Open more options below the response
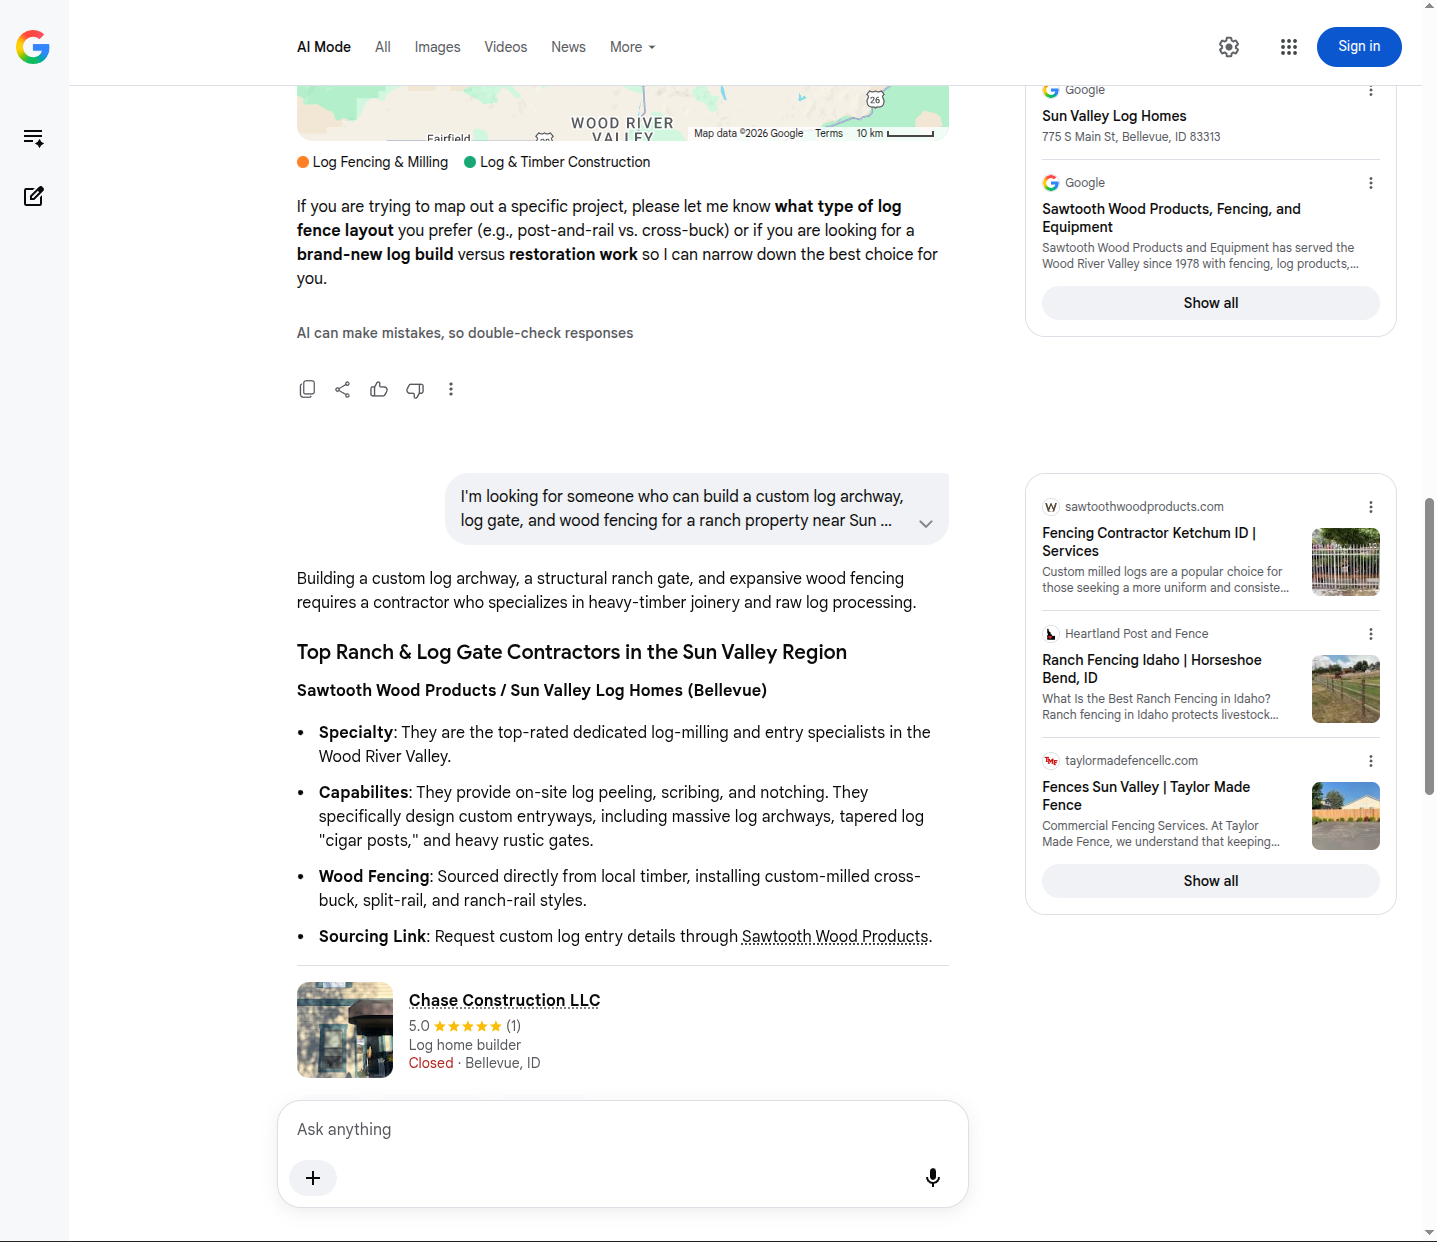 pos(451,389)
